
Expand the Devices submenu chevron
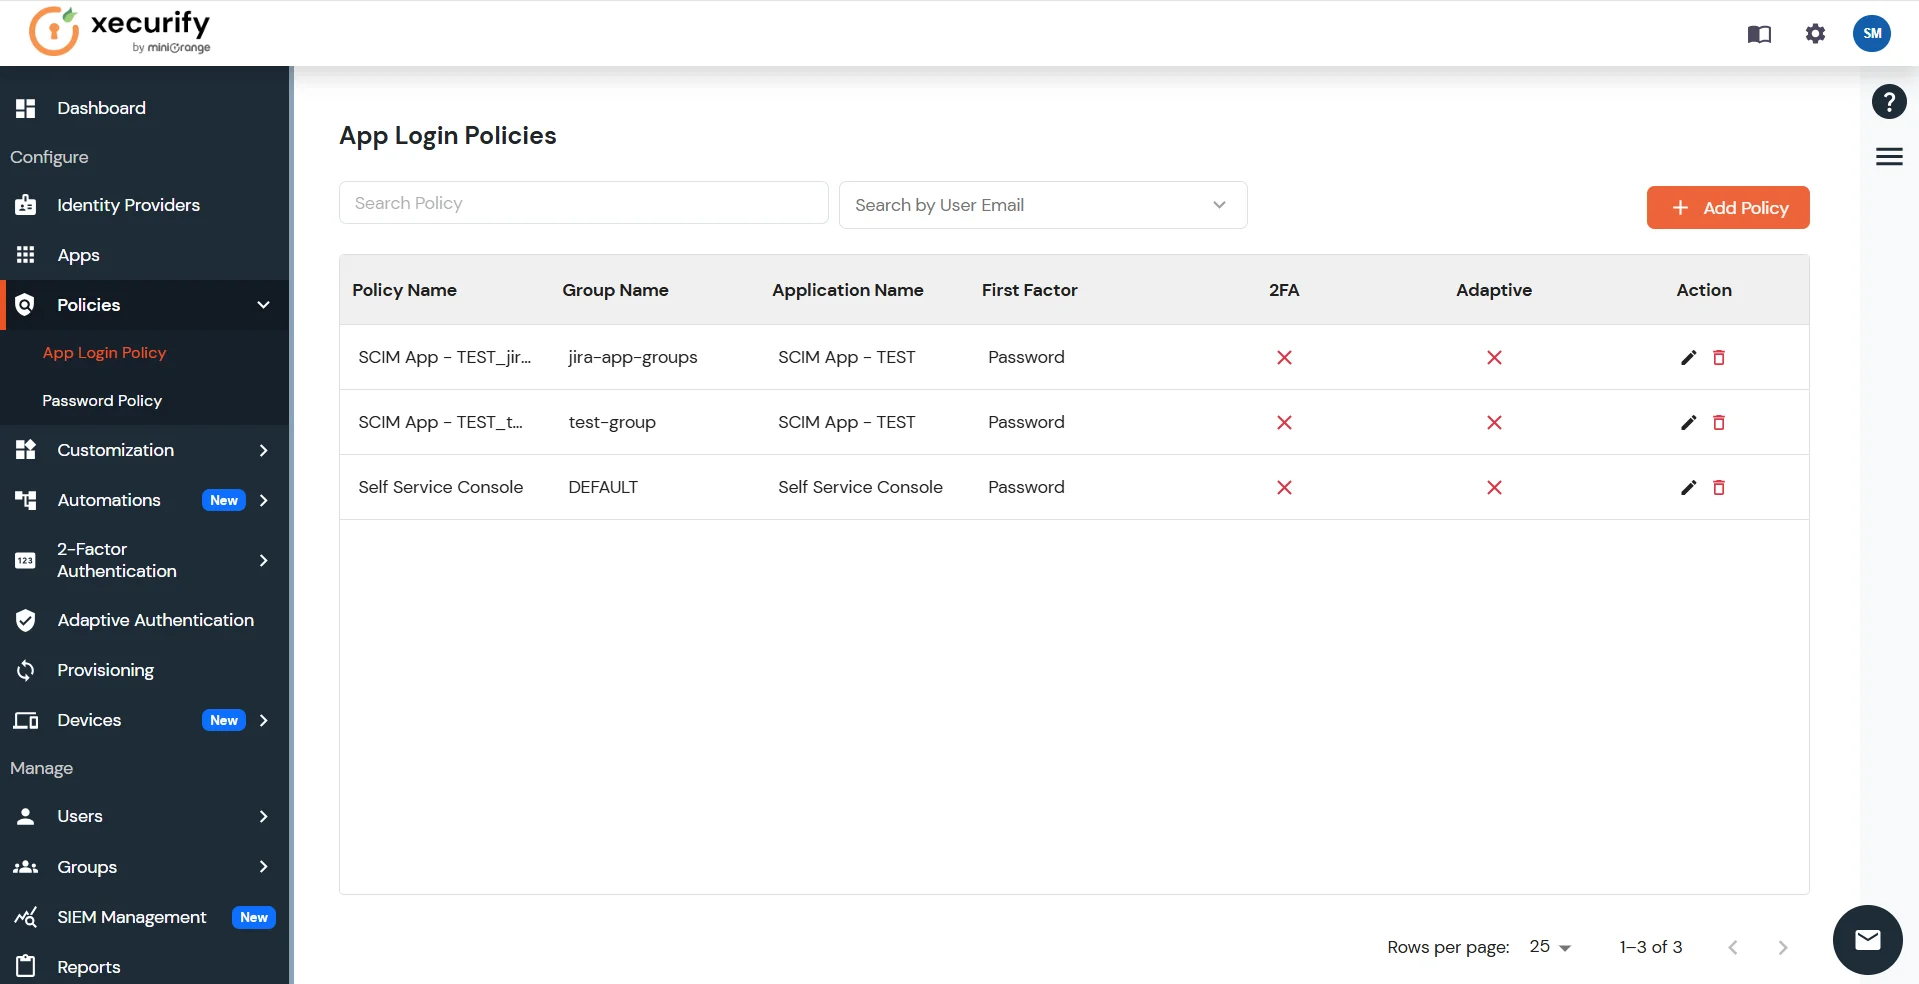tap(264, 720)
